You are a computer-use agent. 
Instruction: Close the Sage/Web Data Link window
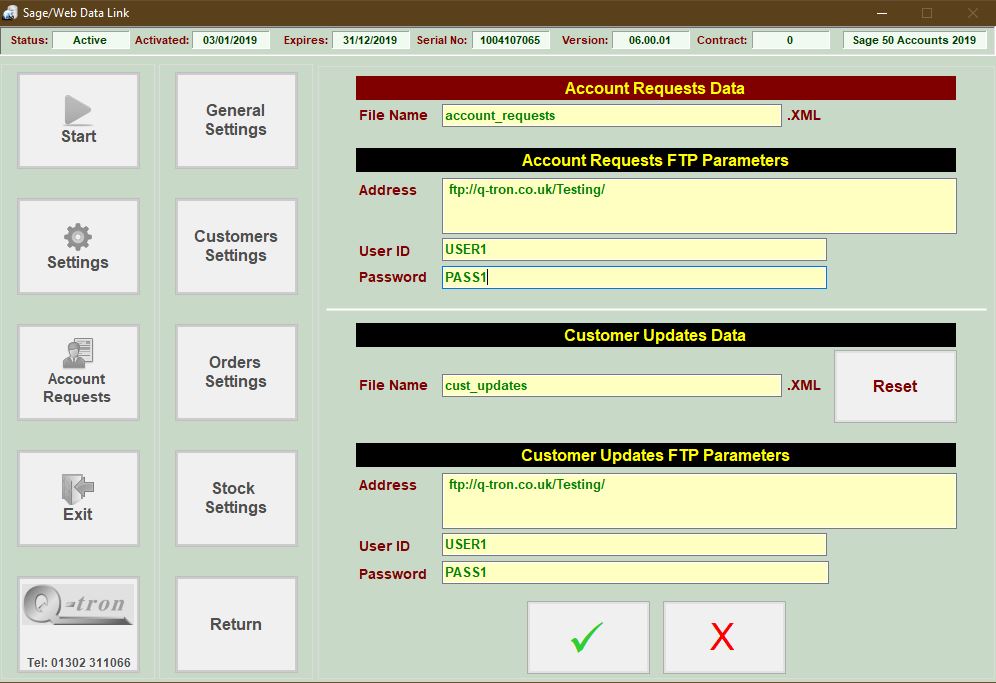pos(972,13)
